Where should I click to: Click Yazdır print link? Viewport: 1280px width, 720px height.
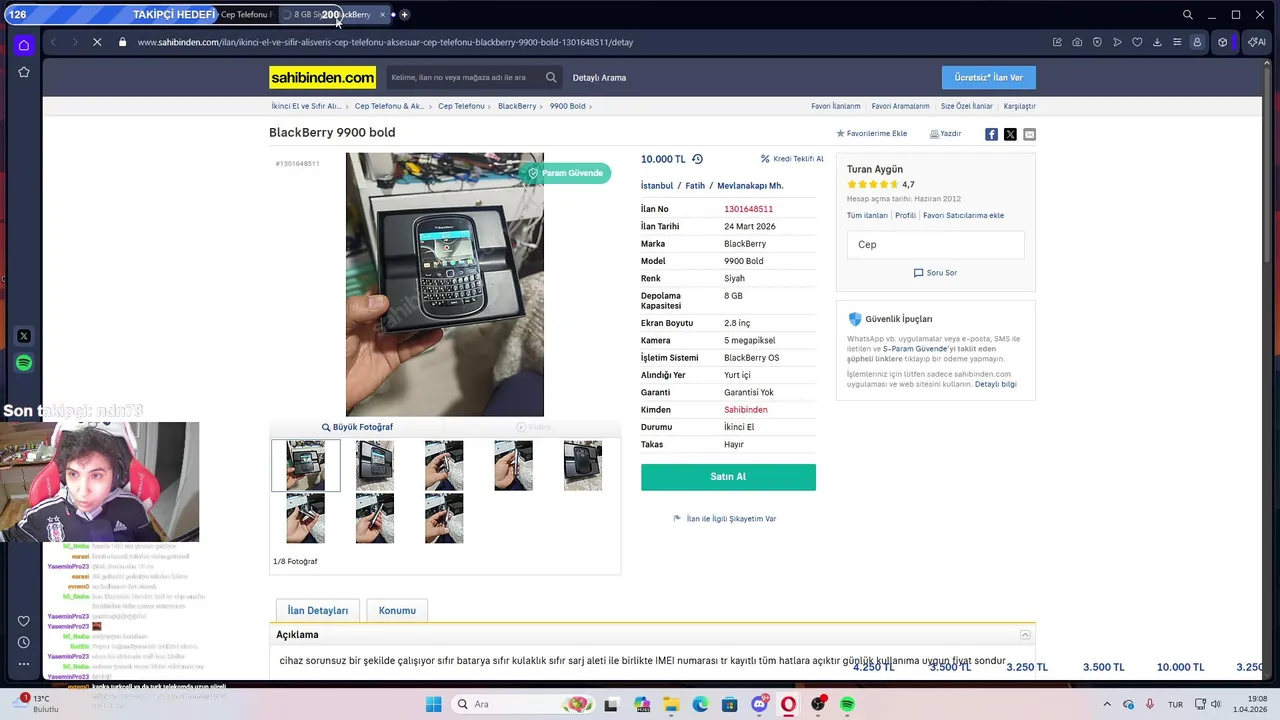point(945,133)
